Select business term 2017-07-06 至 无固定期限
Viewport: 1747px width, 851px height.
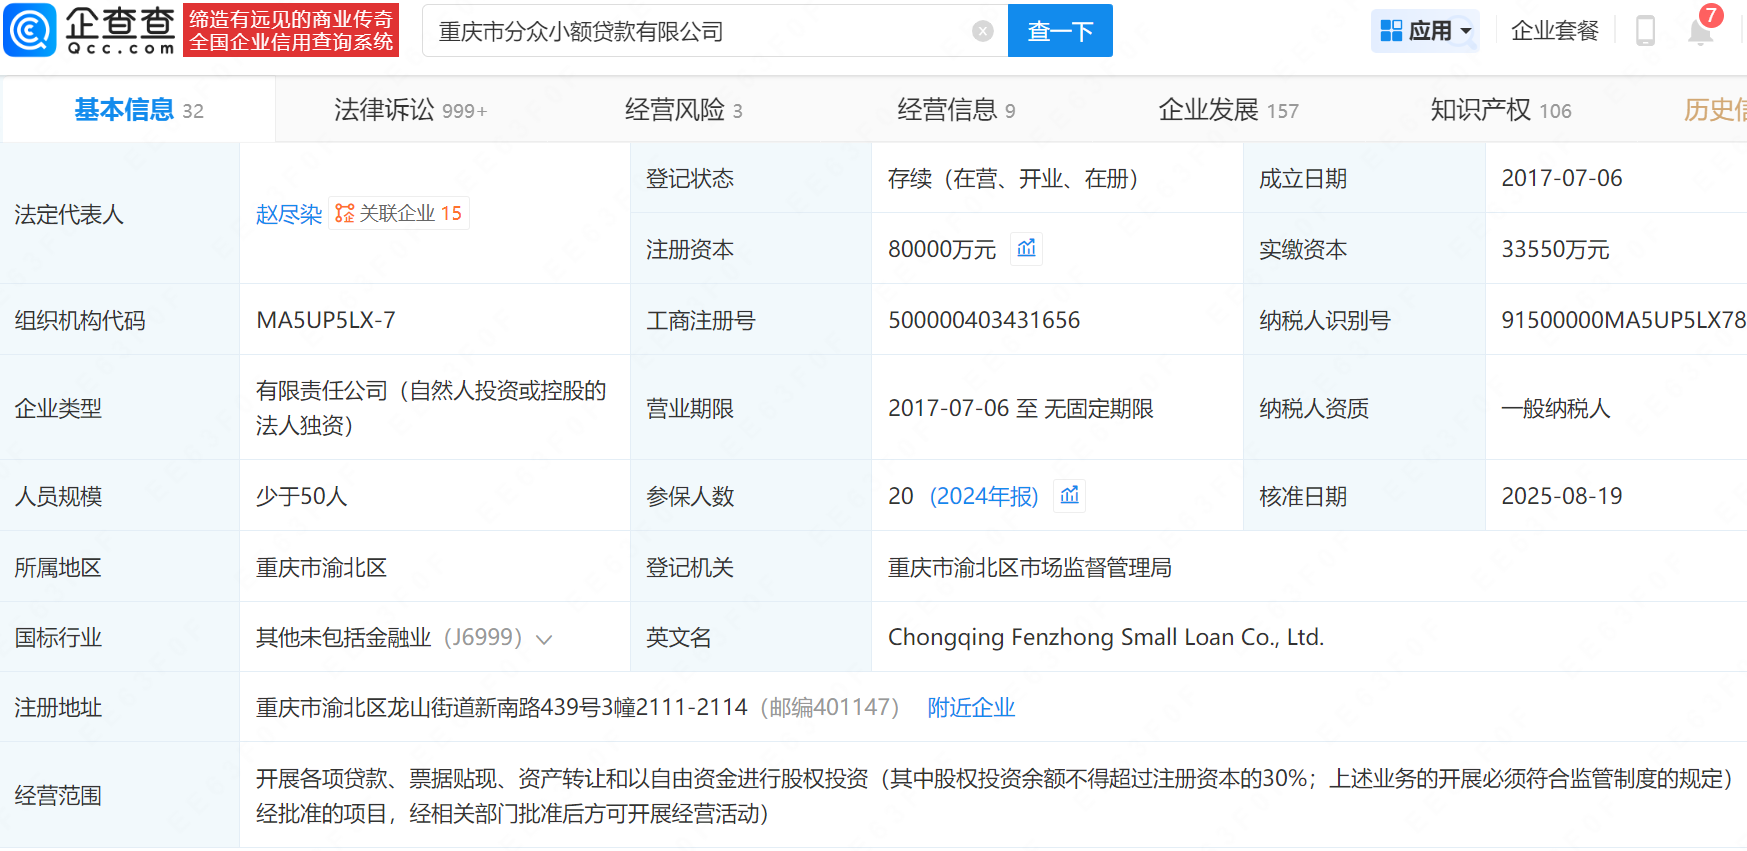[x=1021, y=408]
